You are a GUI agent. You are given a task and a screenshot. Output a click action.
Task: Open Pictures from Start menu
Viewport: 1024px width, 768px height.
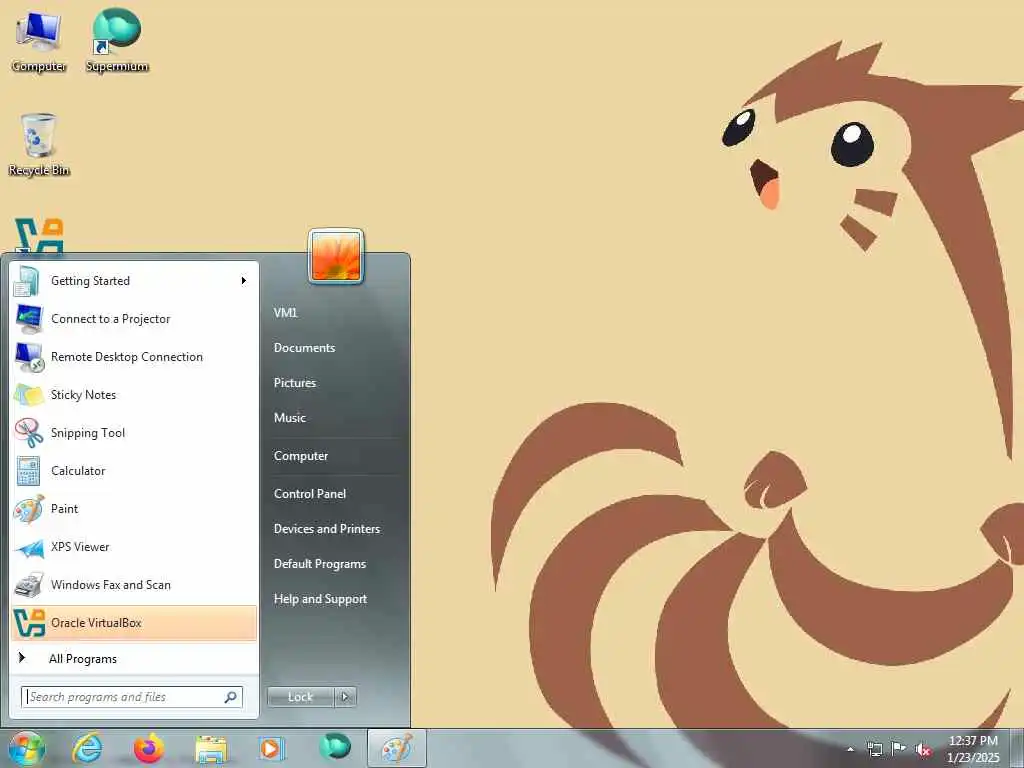[x=295, y=383]
